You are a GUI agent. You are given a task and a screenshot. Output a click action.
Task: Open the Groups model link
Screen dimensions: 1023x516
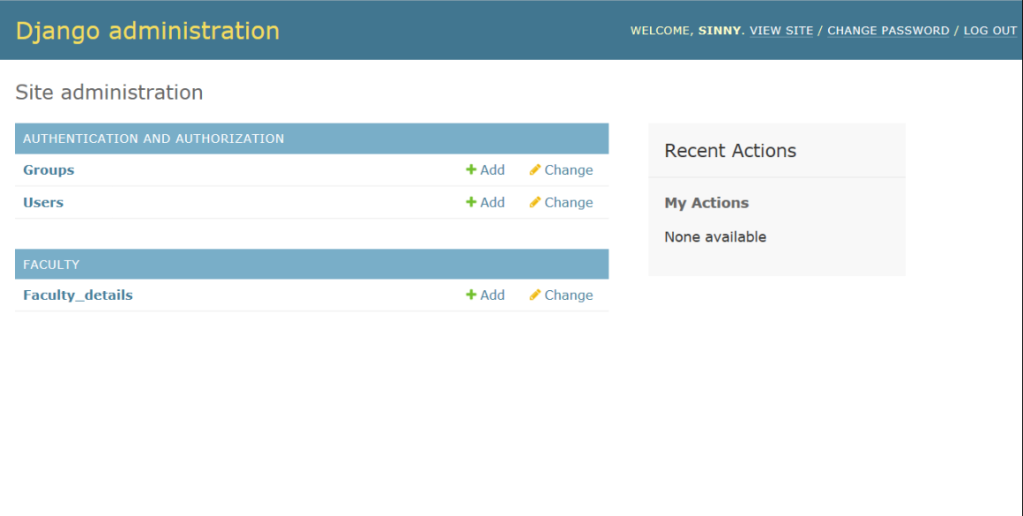click(48, 170)
